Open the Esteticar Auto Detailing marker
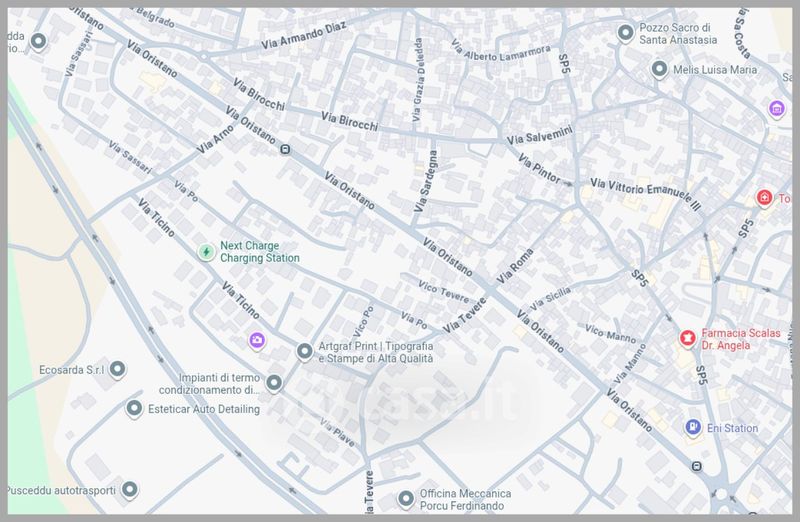The width and height of the screenshot is (800, 522). coord(134,408)
